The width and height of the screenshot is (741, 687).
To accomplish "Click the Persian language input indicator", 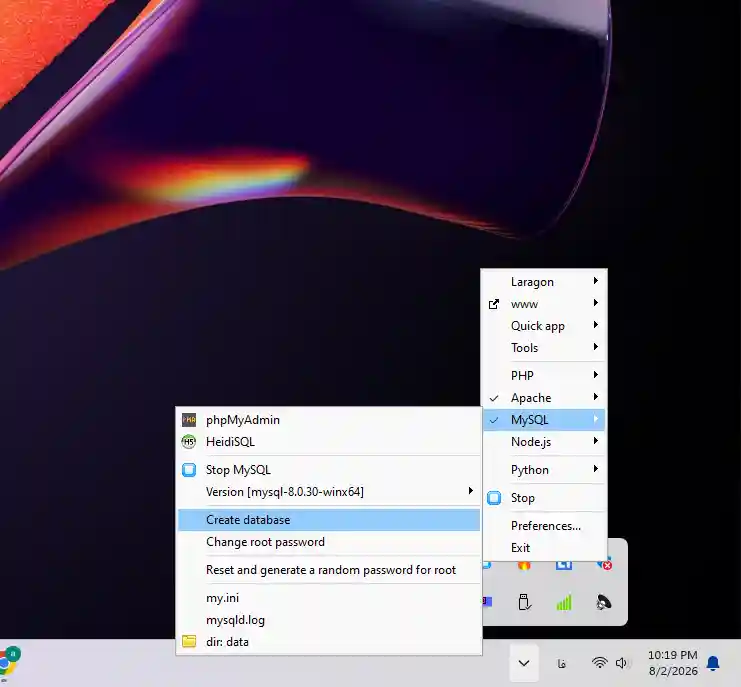I will pyautogui.click(x=561, y=663).
